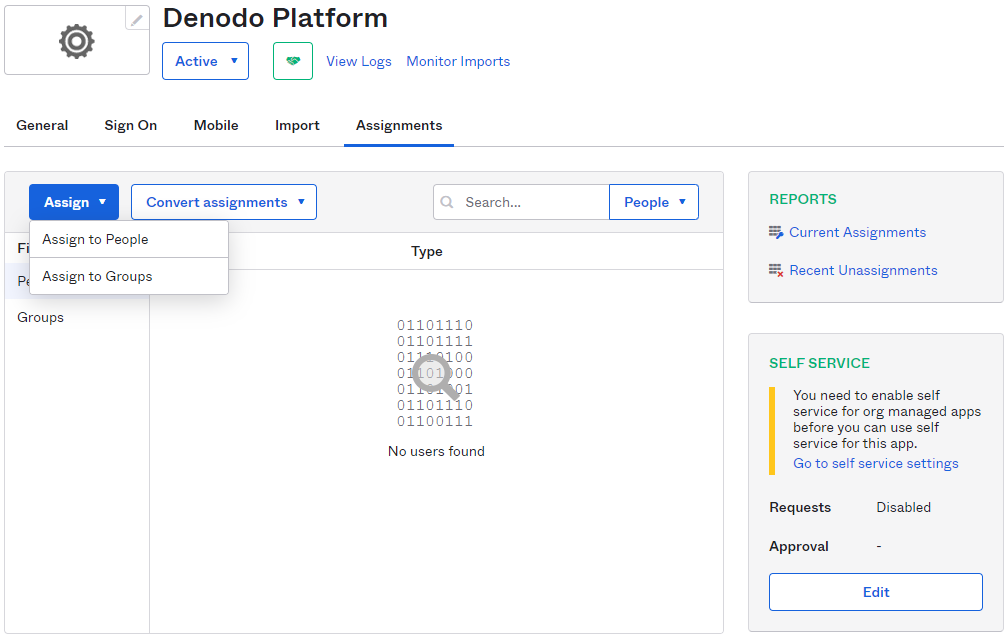Open the People filter dropdown
This screenshot has width=1007, height=640.
click(654, 202)
